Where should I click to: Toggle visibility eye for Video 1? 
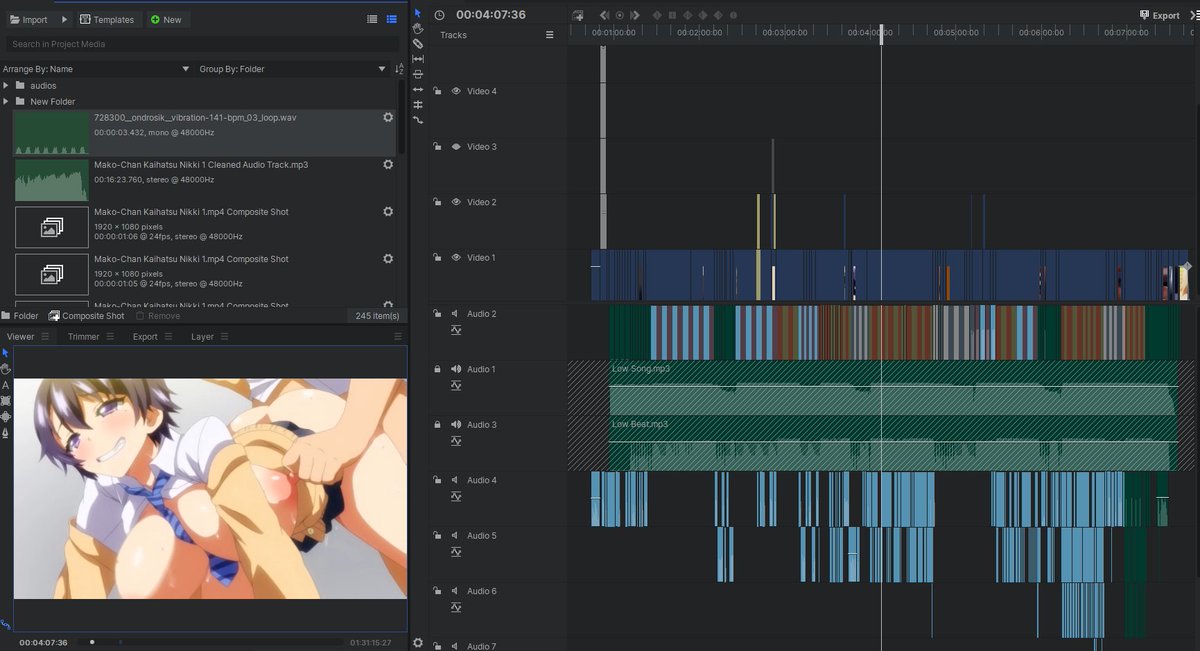coord(456,258)
